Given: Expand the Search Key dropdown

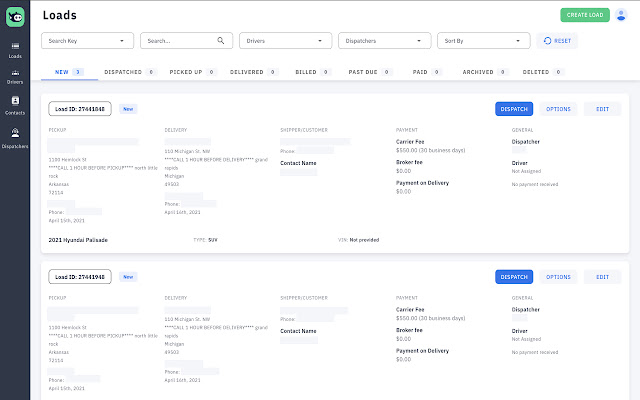Looking at the screenshot, I should point(87,41).
